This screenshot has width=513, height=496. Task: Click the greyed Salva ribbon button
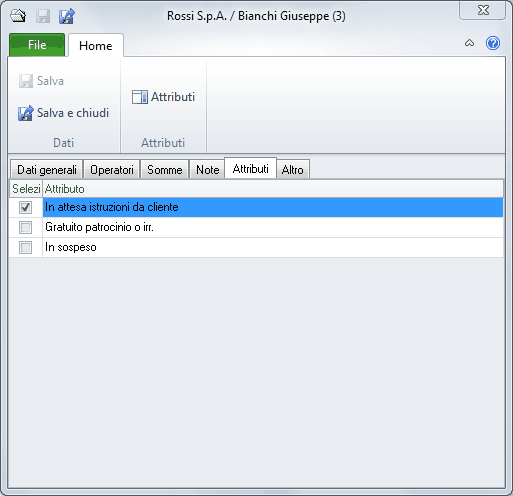point(41,81)
